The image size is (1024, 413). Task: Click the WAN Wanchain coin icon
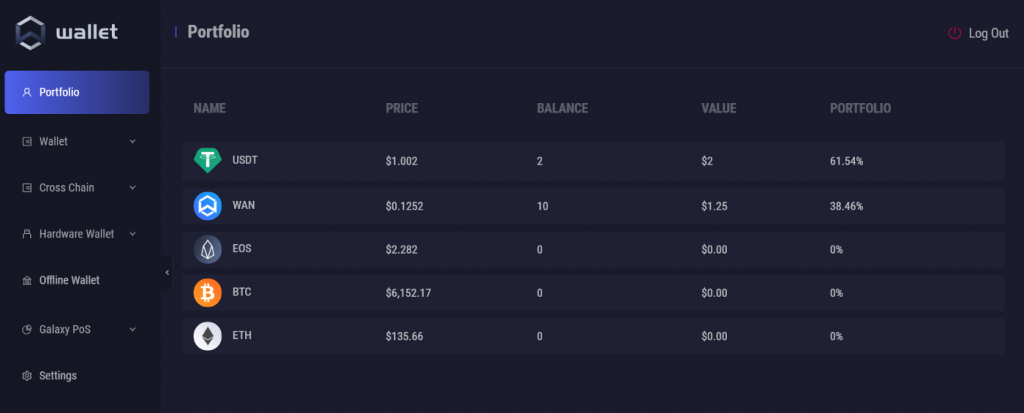(x=207, y=205)
